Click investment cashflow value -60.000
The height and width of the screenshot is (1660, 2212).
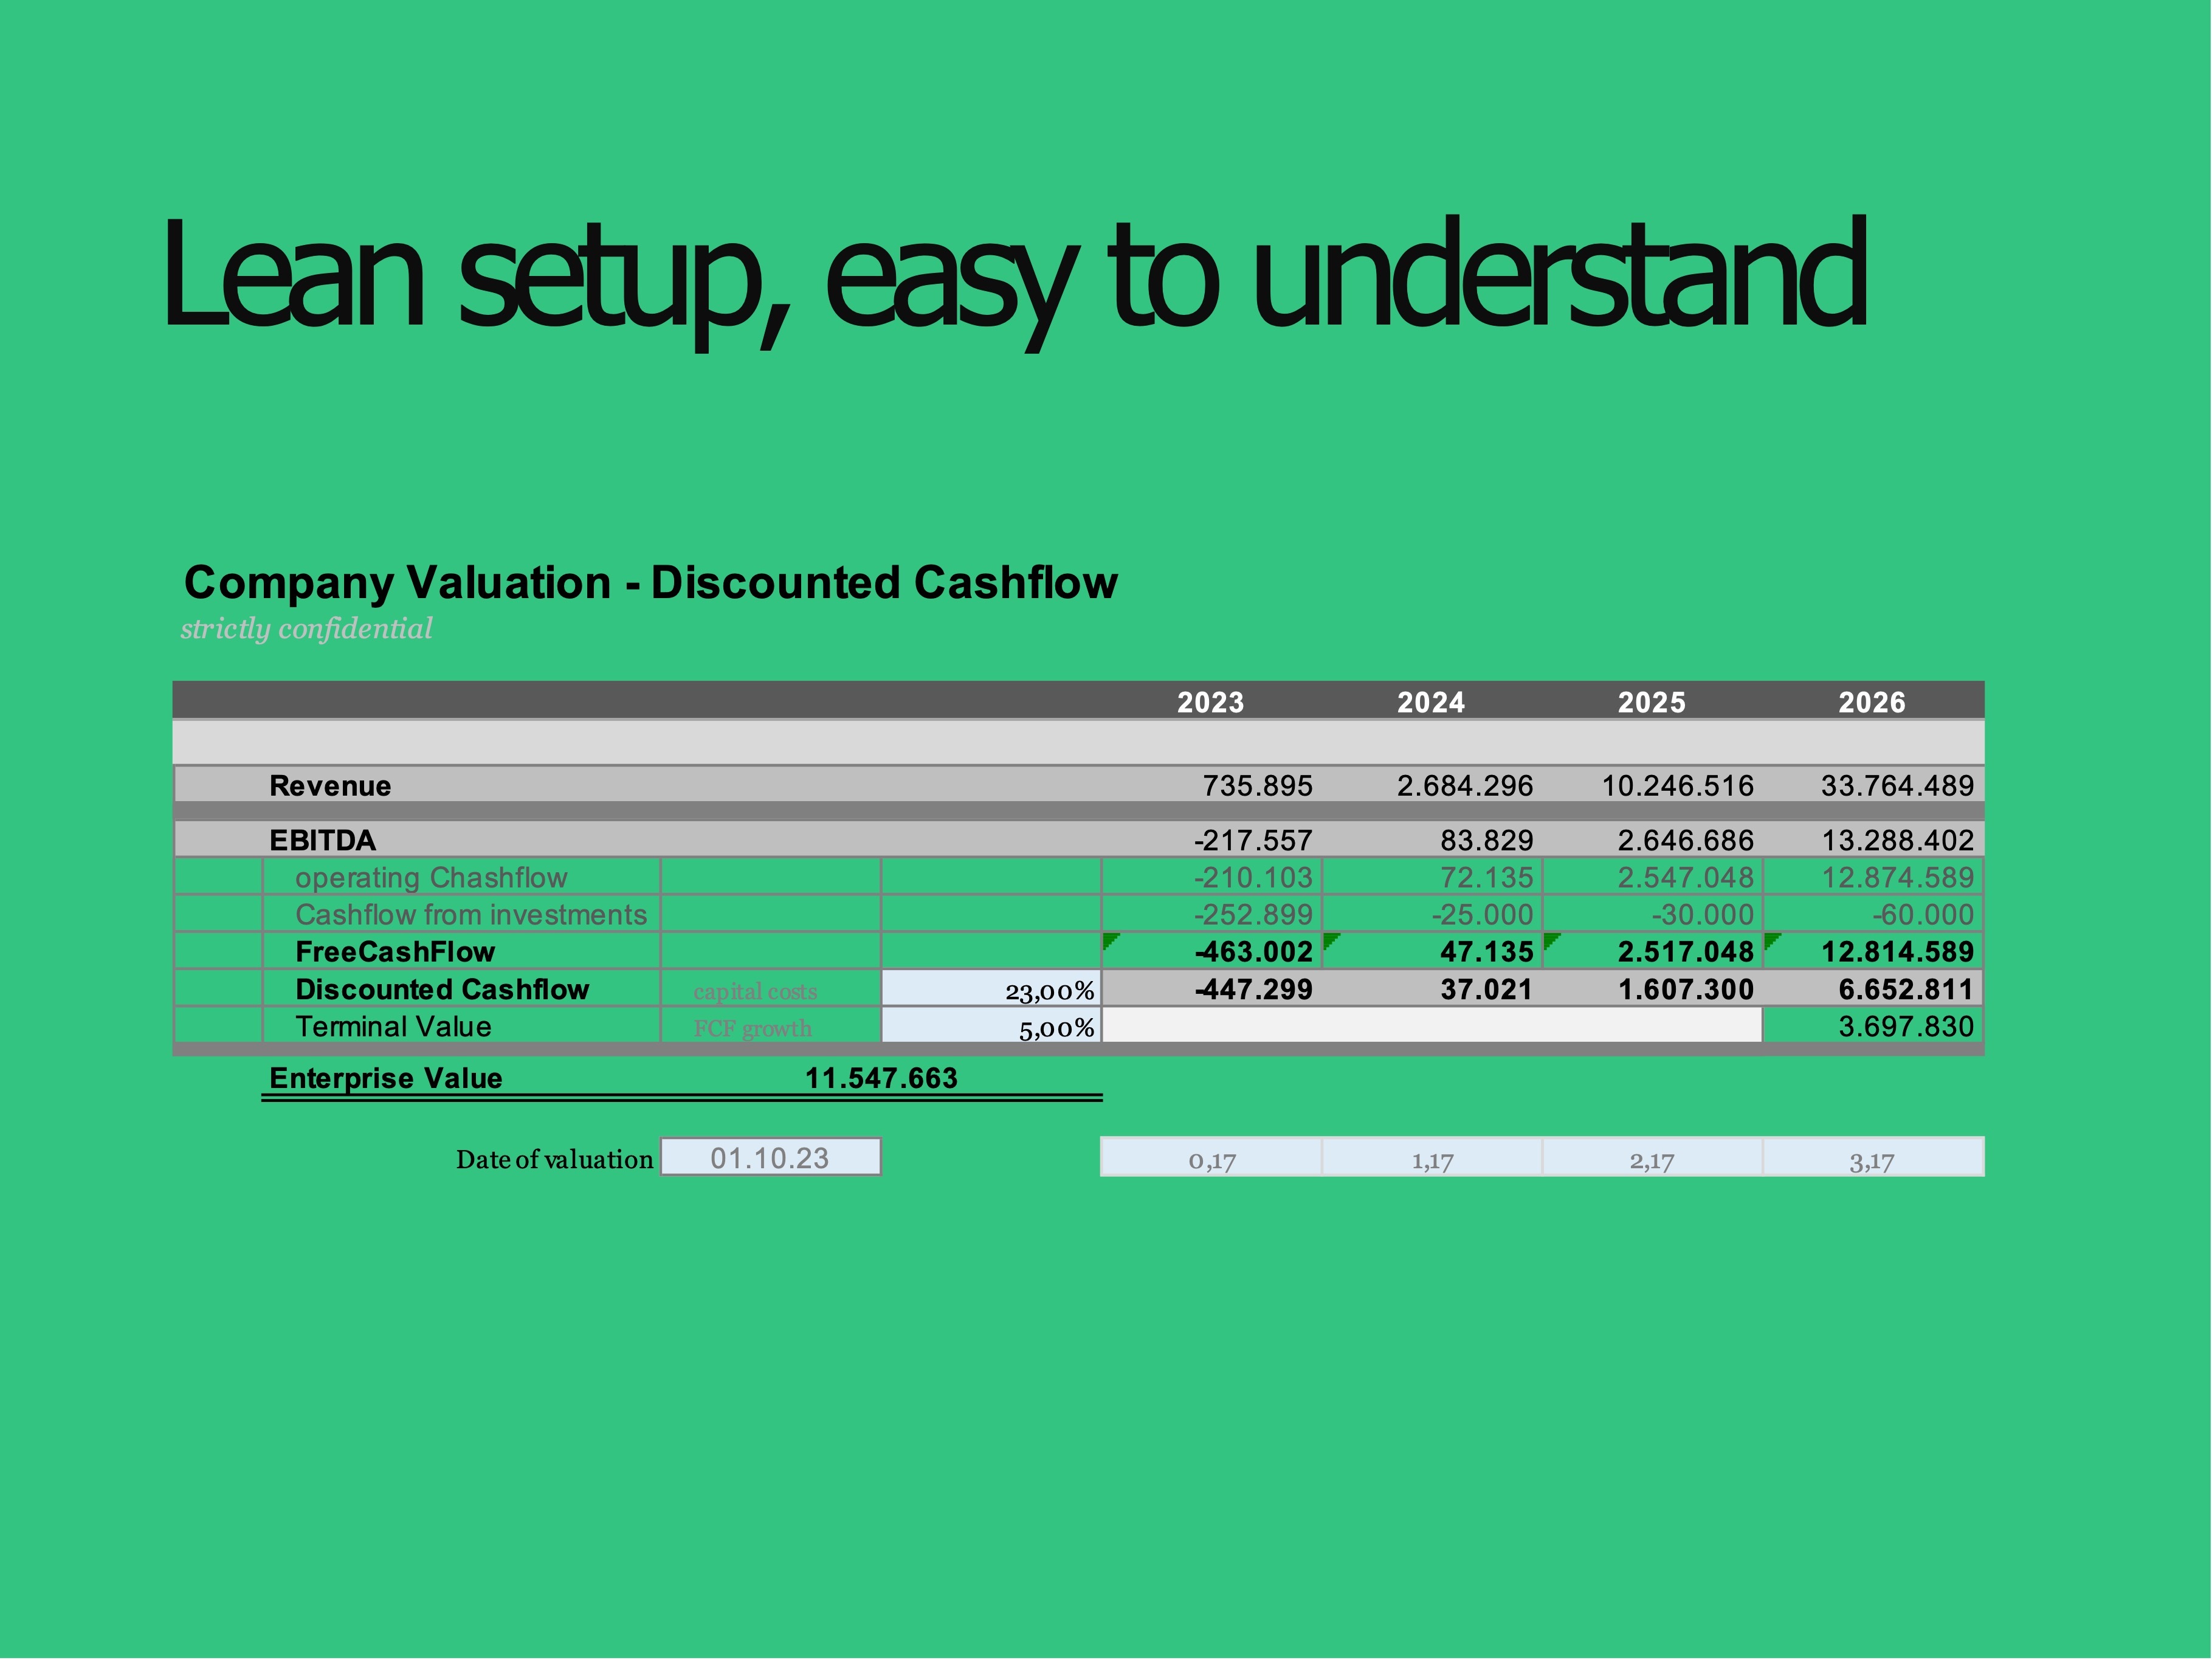(x=1923, y=915)
